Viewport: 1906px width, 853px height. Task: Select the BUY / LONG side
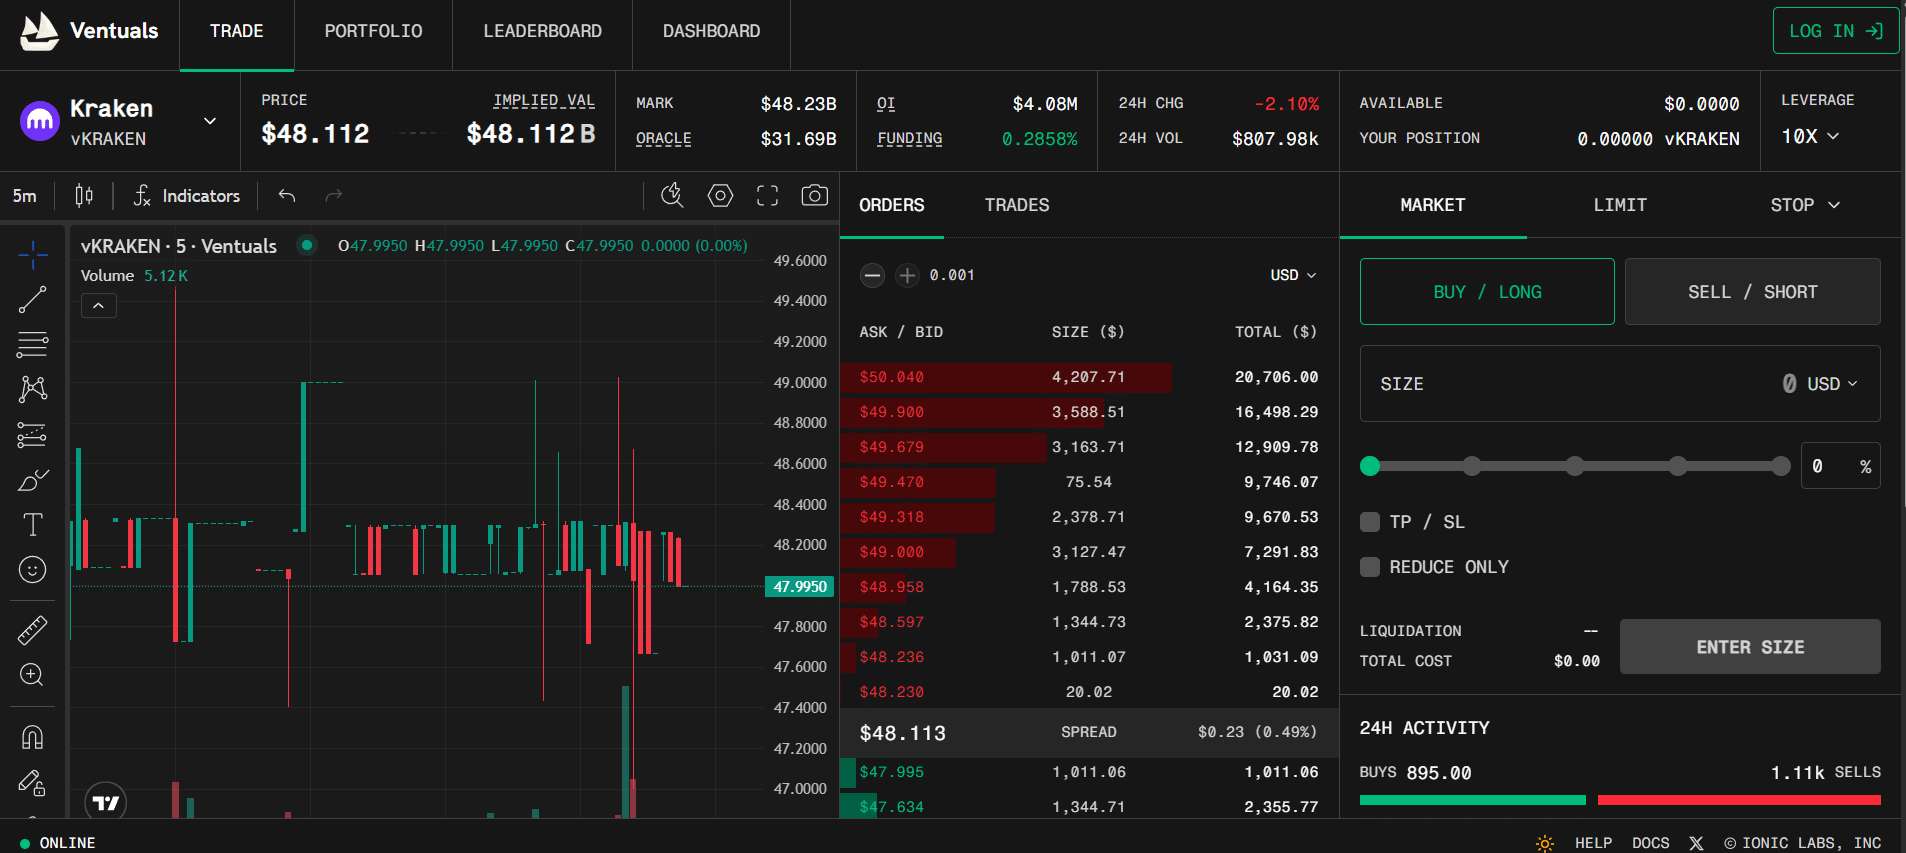click(x=1487, y=292)
